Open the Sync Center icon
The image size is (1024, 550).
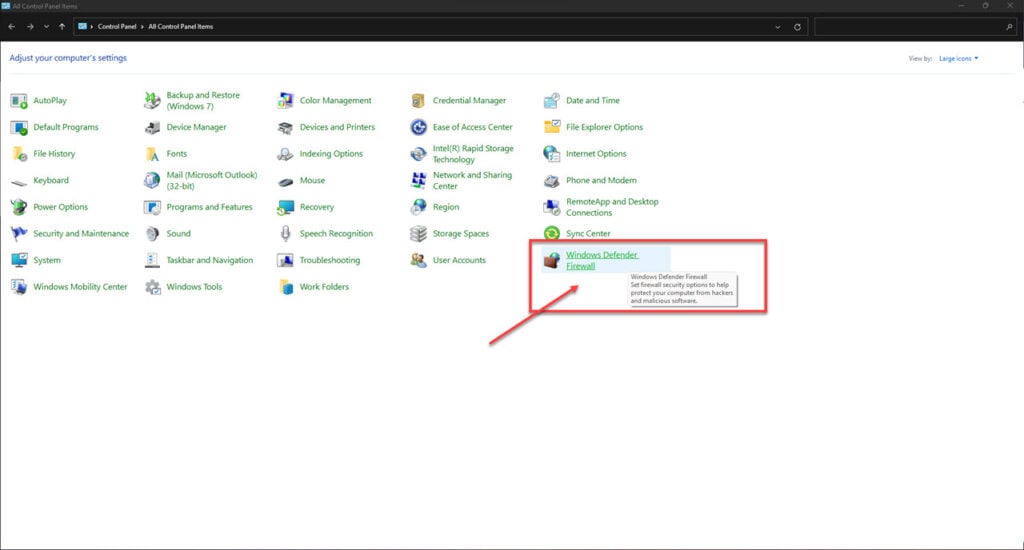[552, 234]
